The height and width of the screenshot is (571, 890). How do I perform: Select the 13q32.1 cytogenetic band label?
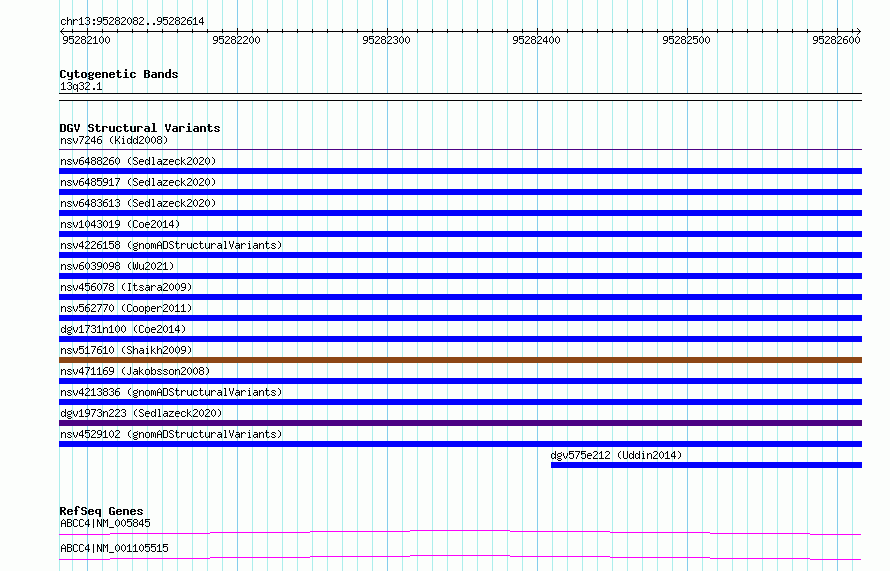tap(81, 86)
